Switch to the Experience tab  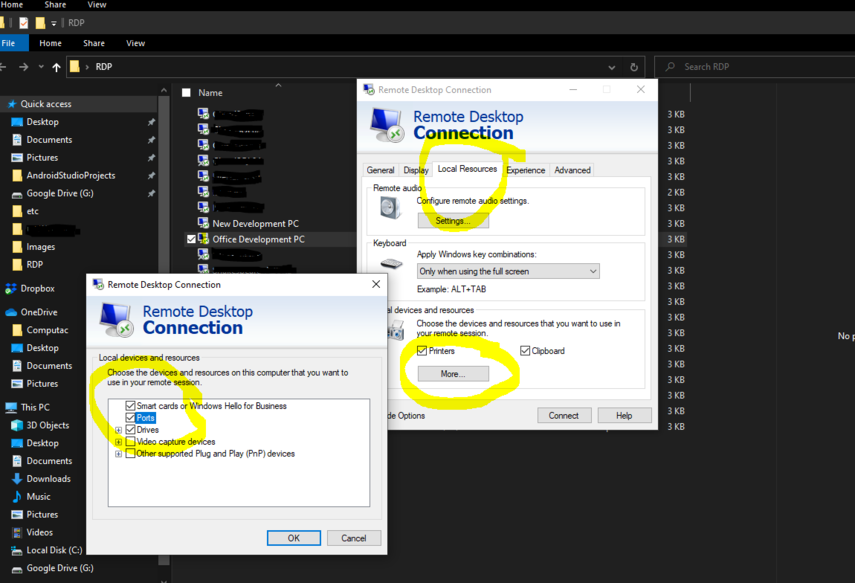point(526,170)
